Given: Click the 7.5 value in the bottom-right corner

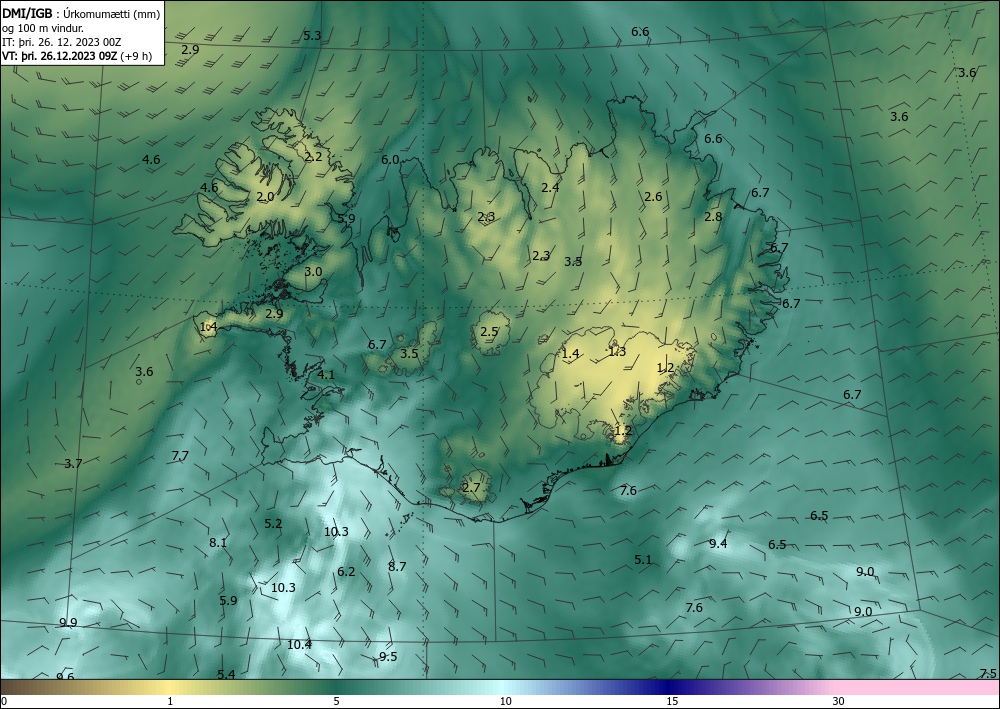Looking at the screenshot, I should click(988, 673).
